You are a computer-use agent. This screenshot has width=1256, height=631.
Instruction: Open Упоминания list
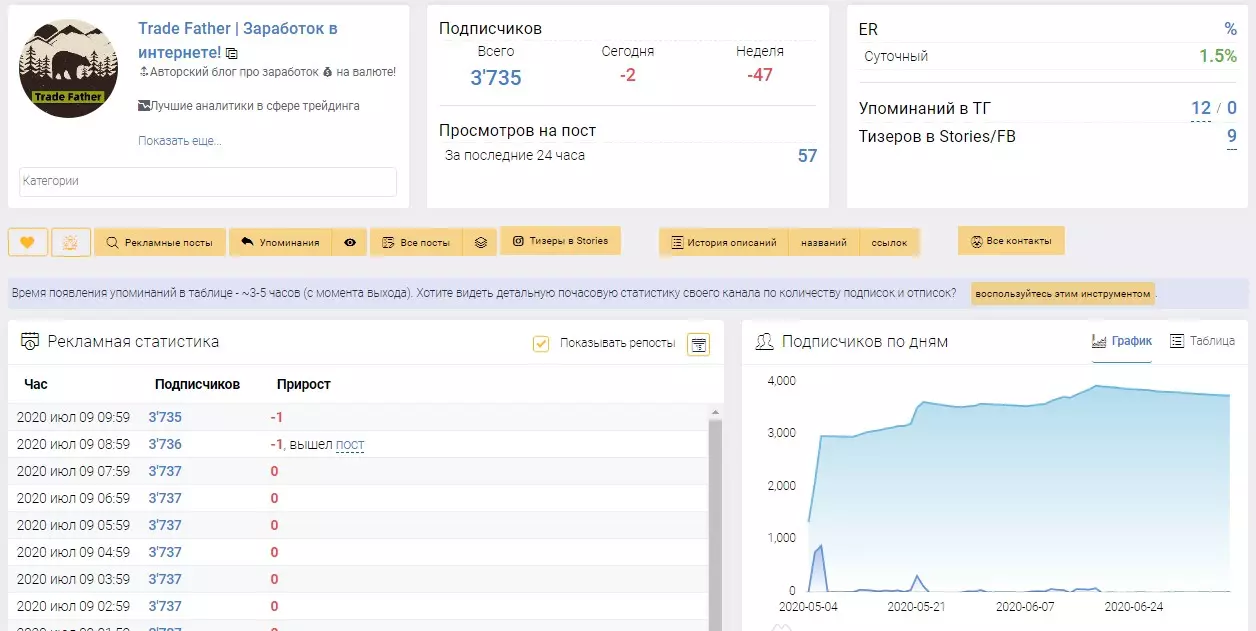pos(281,242)
